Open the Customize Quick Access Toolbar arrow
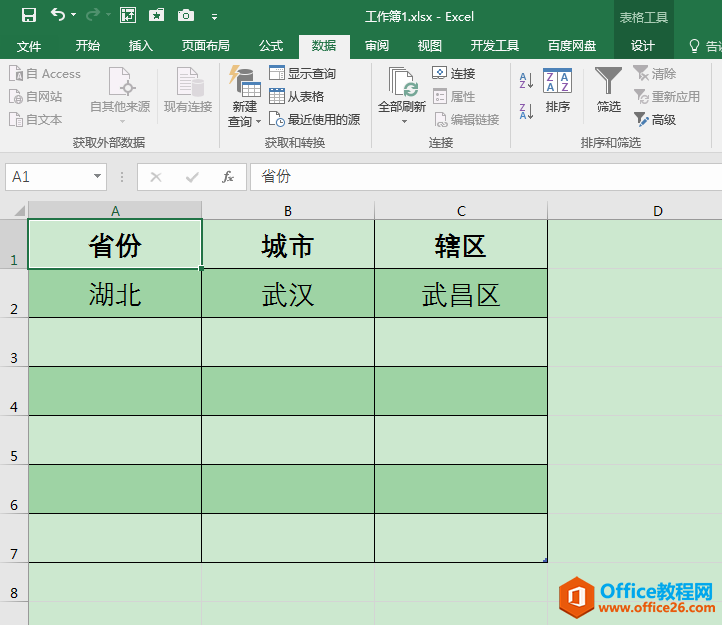Image resolution: width=722 pixels, height=625 pixels. pos(214,17)
